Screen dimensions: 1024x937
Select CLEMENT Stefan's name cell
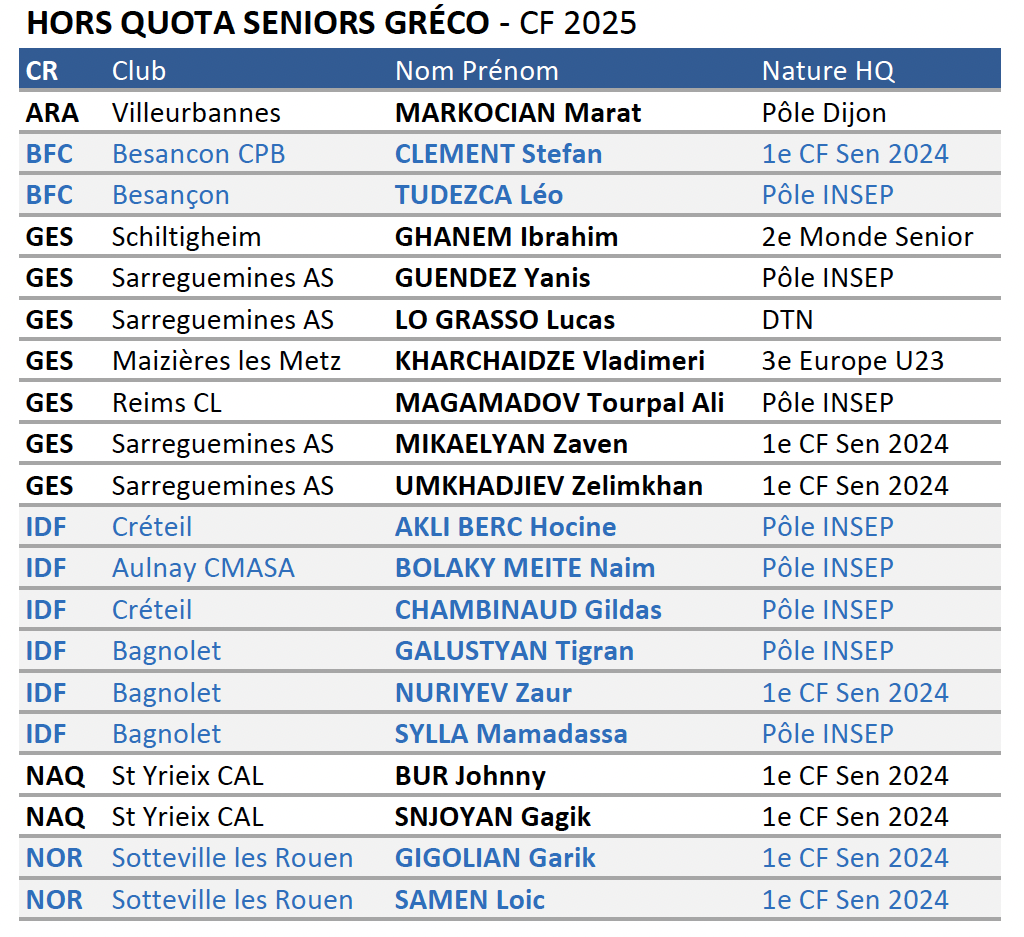coord(498,154)
